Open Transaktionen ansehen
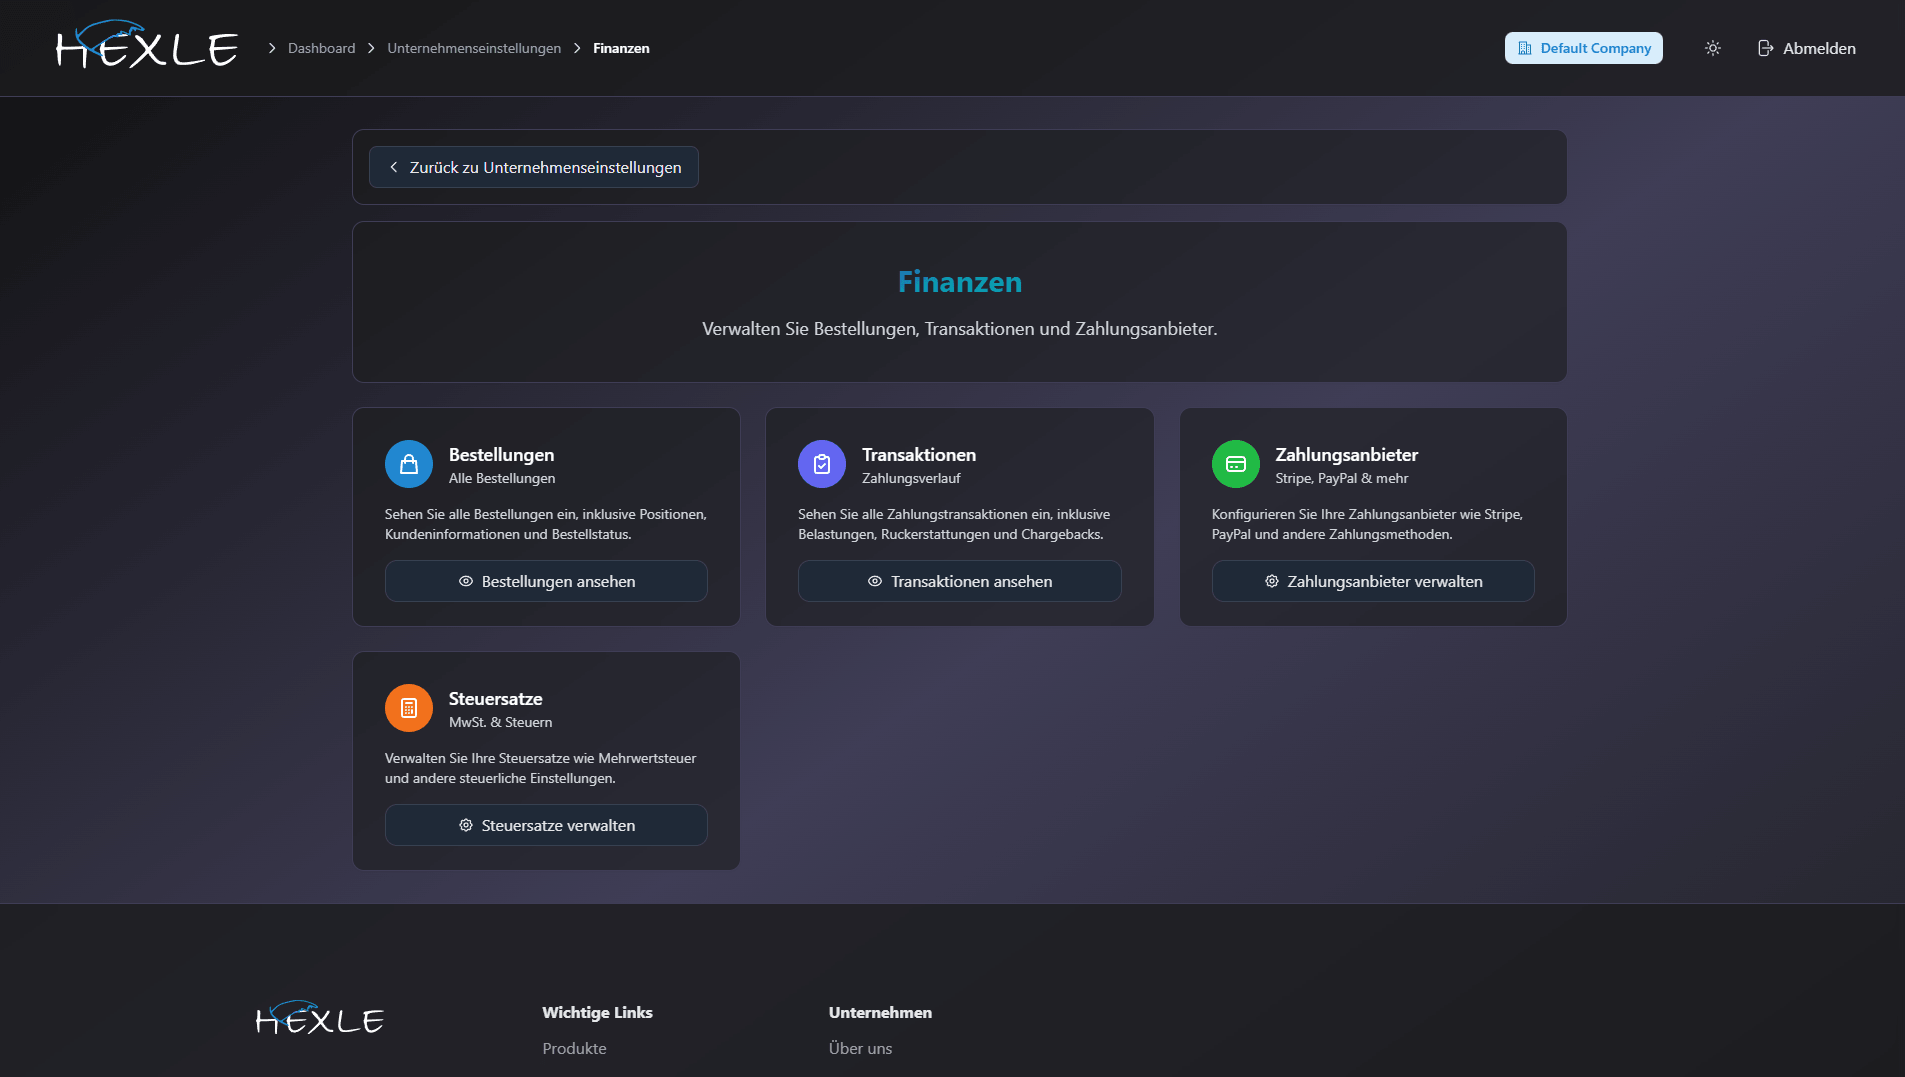1905x1077 pixels. [x=959, y=581]
